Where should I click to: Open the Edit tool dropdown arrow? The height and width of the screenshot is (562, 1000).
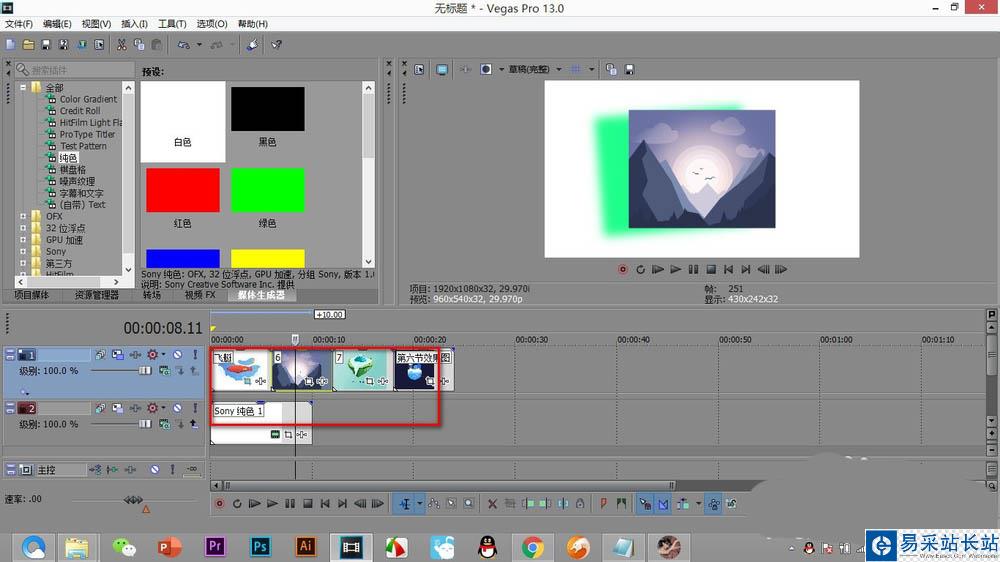[x=419, y=504]
